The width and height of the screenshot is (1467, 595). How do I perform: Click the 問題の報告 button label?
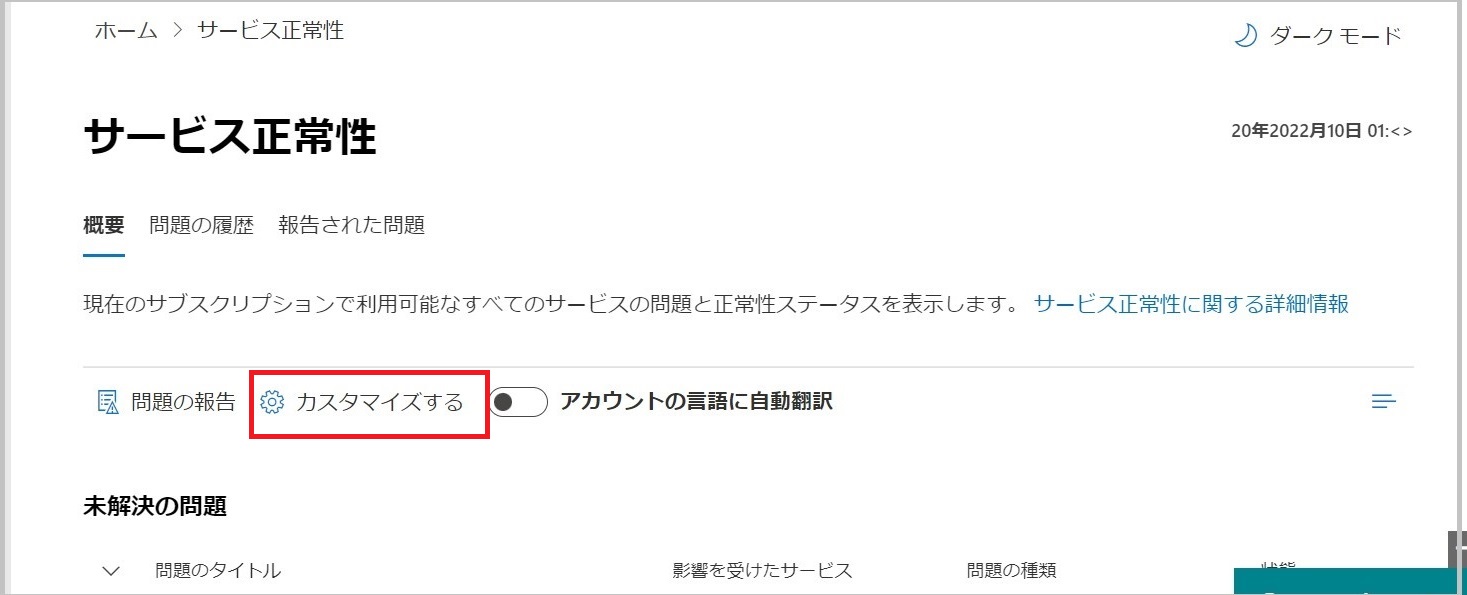point(183,402)
